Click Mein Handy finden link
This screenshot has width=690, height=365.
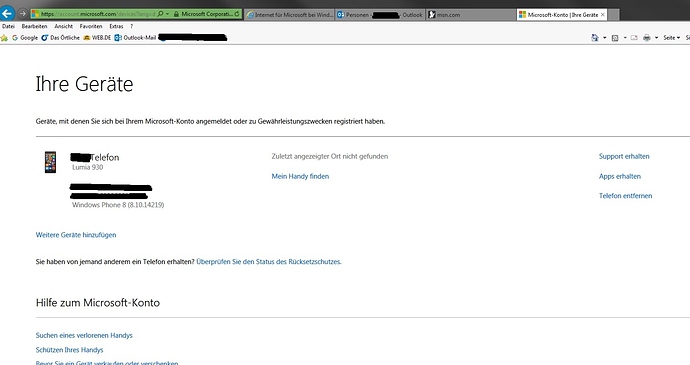(x=300, y=176)
